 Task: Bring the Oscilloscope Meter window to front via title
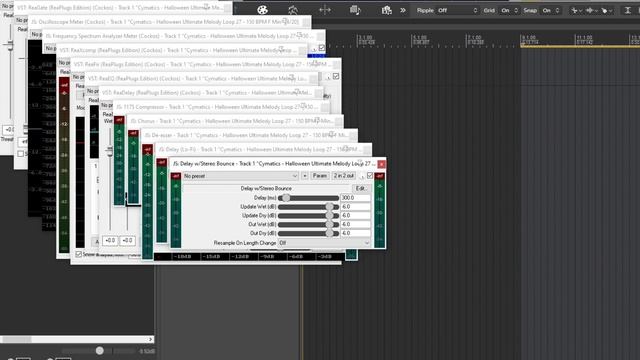pyautogui.click(x=165, y=22)
